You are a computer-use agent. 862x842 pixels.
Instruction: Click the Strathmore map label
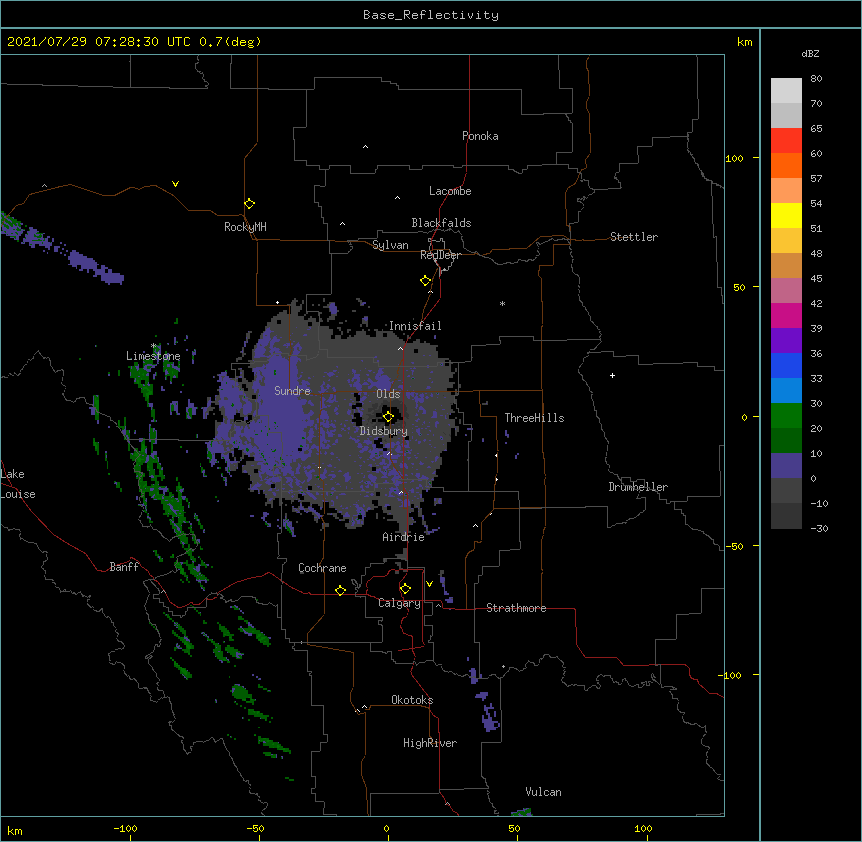coord(516,608)
